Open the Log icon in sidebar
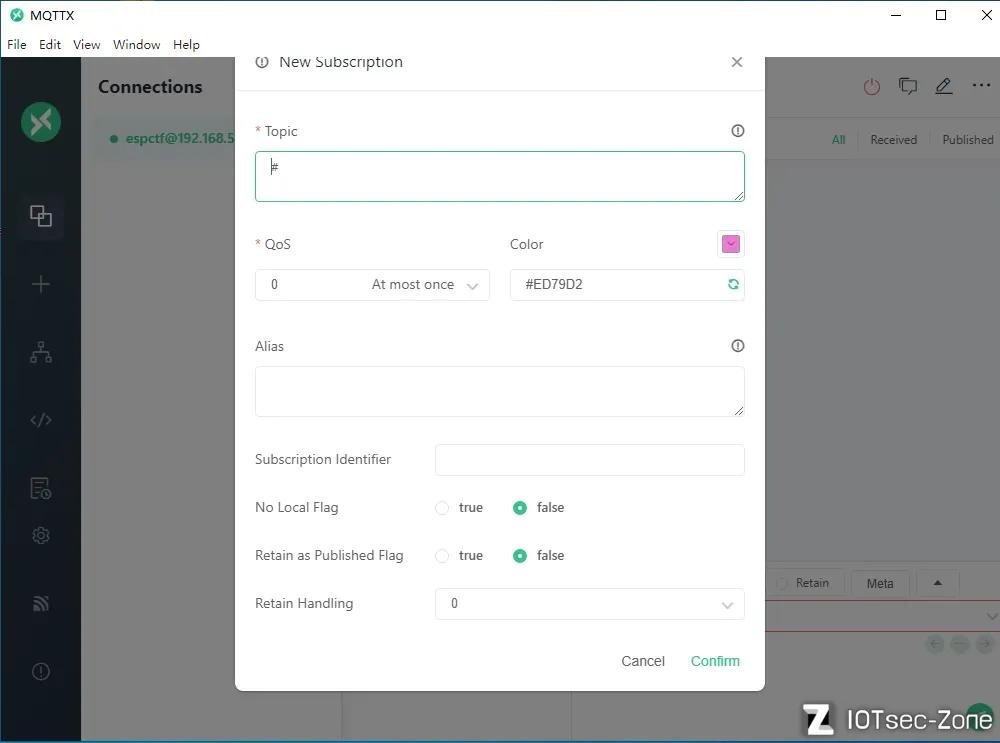 41,488
